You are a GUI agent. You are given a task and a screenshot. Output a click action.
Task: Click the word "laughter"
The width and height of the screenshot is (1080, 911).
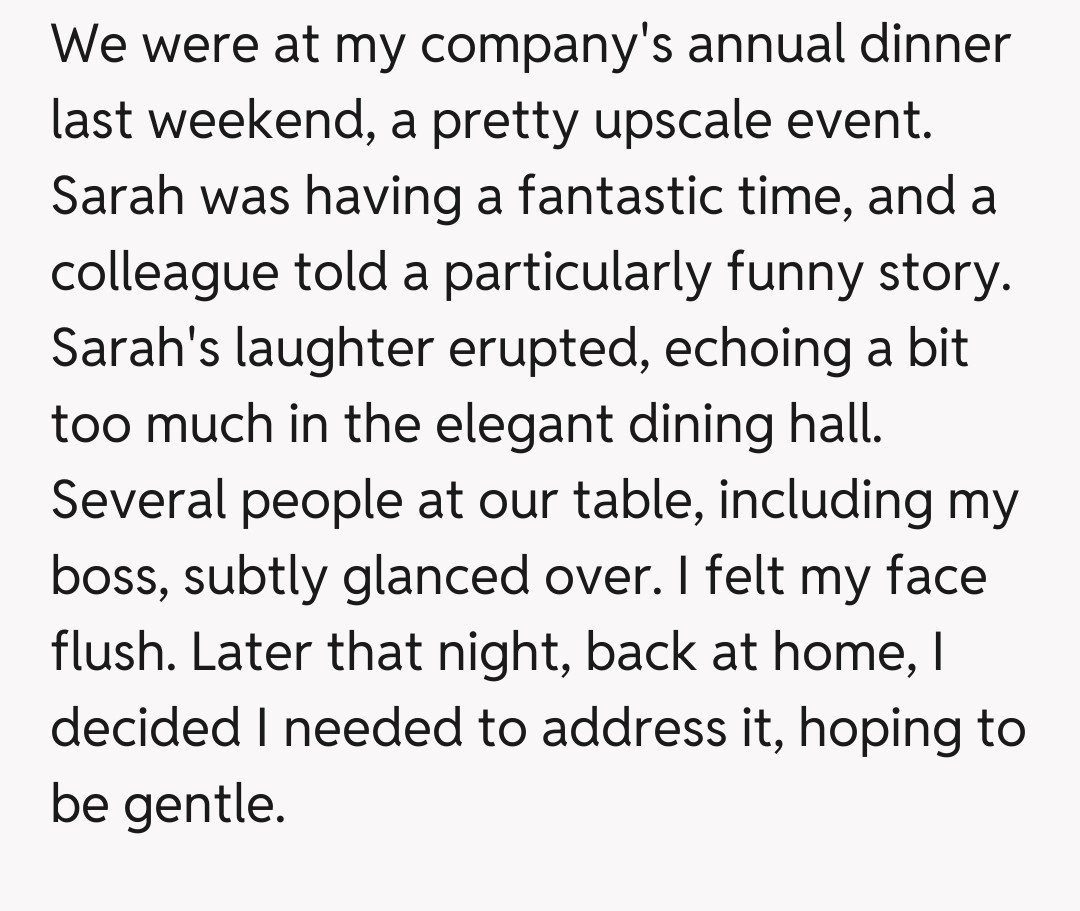[x=335, y=349]
